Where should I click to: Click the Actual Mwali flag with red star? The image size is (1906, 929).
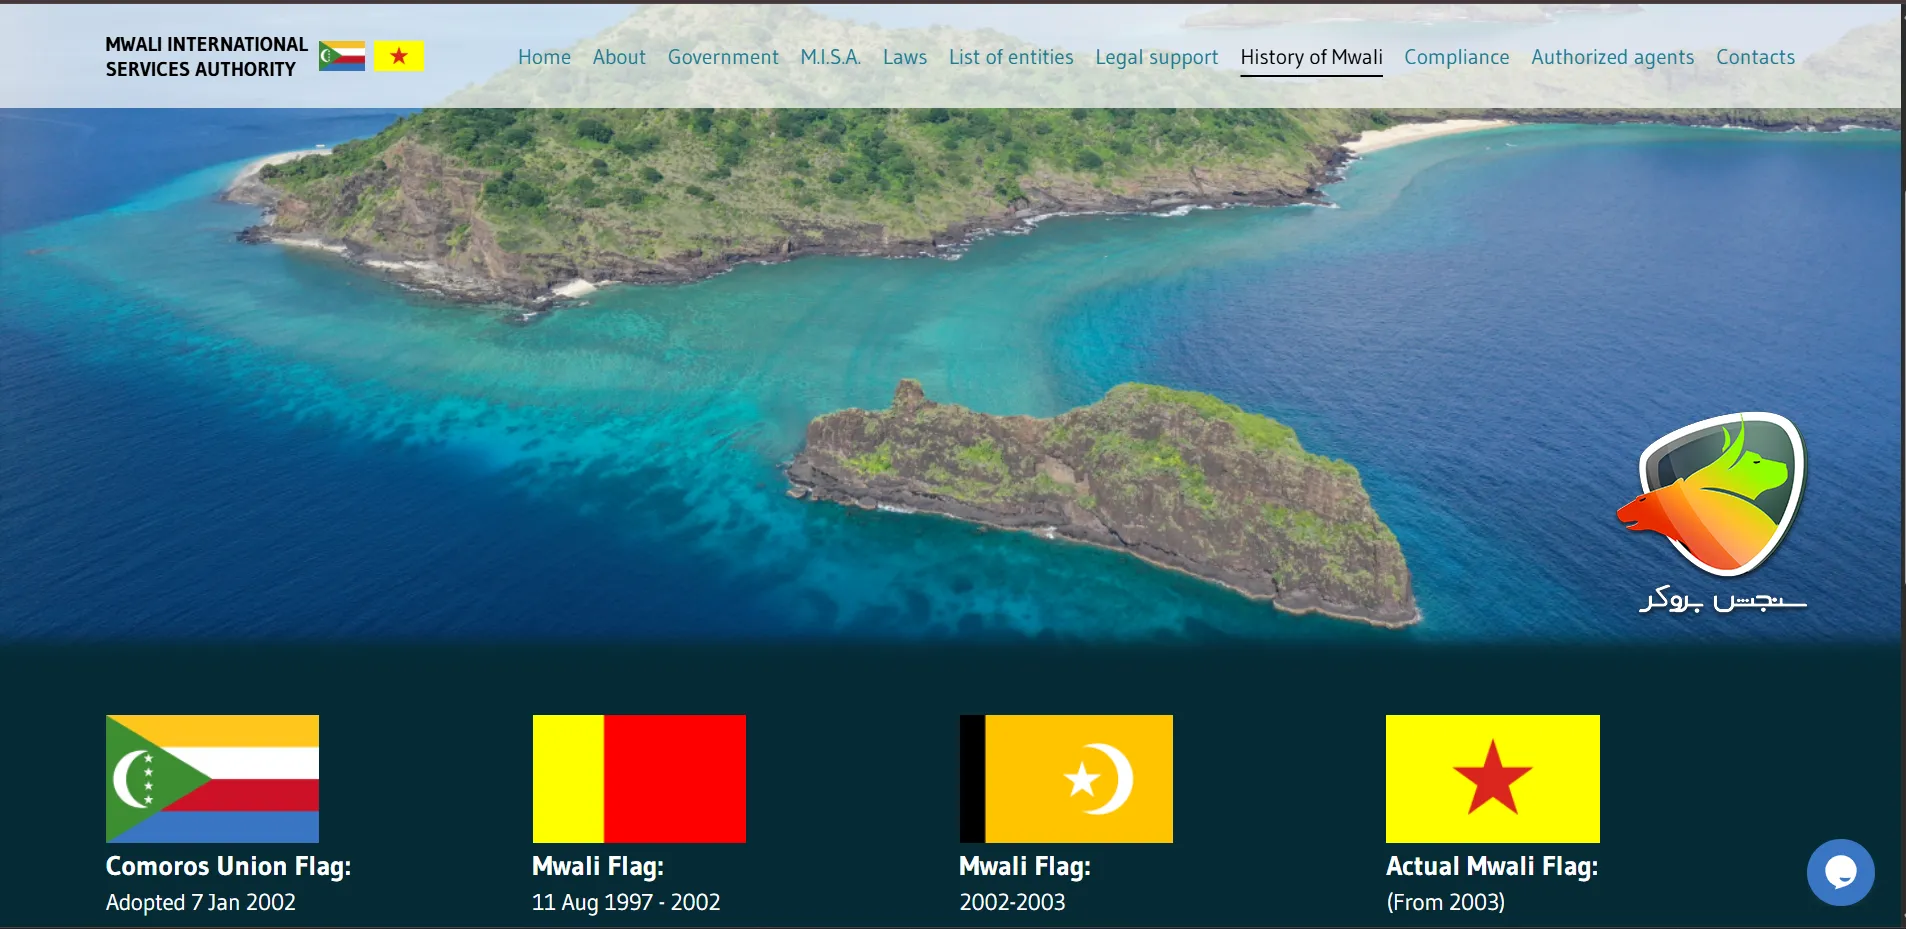1492,778
